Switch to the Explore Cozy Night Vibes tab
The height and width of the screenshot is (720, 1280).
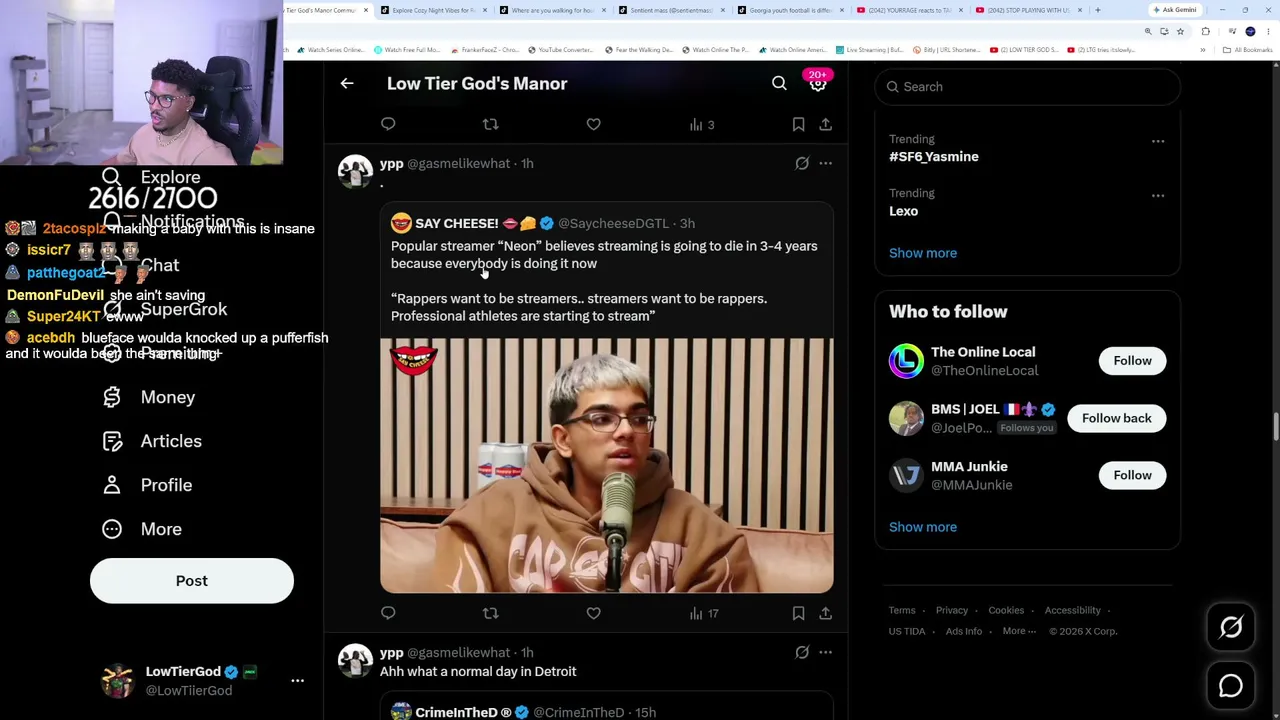pos(433,10)
